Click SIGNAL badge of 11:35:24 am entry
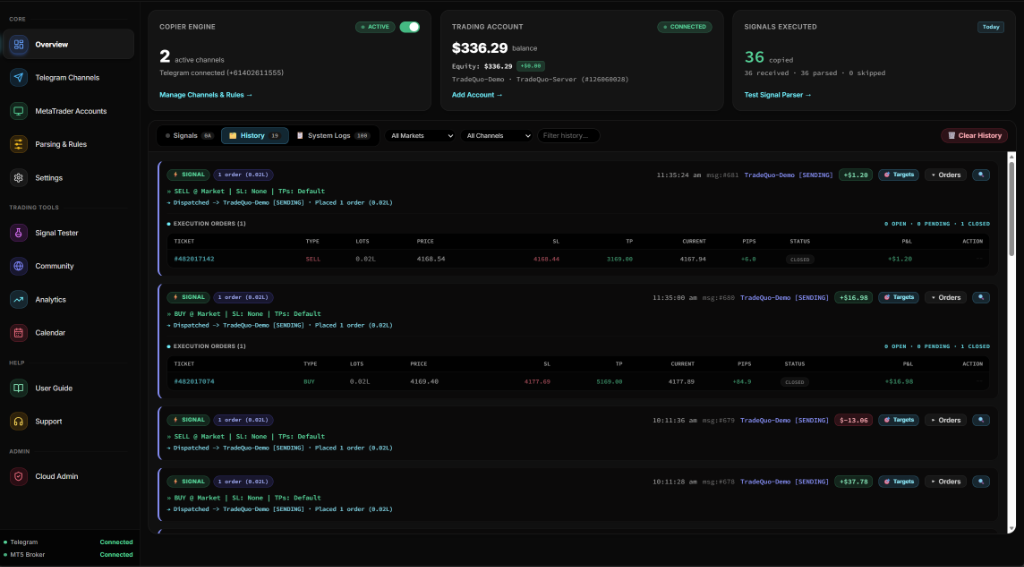The width and height of the screenshot is (1024, 567). click(189, 175)
